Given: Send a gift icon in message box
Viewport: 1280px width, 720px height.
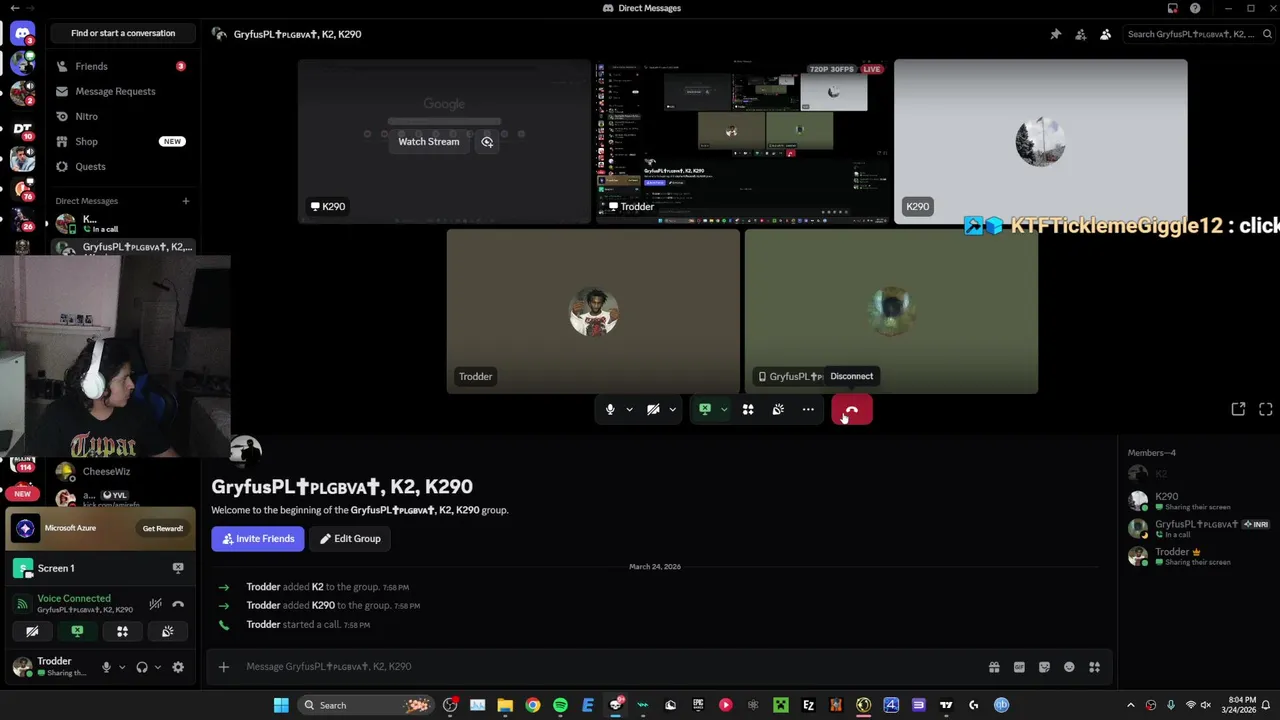Looking at the screenshot, I should [994, 667].
